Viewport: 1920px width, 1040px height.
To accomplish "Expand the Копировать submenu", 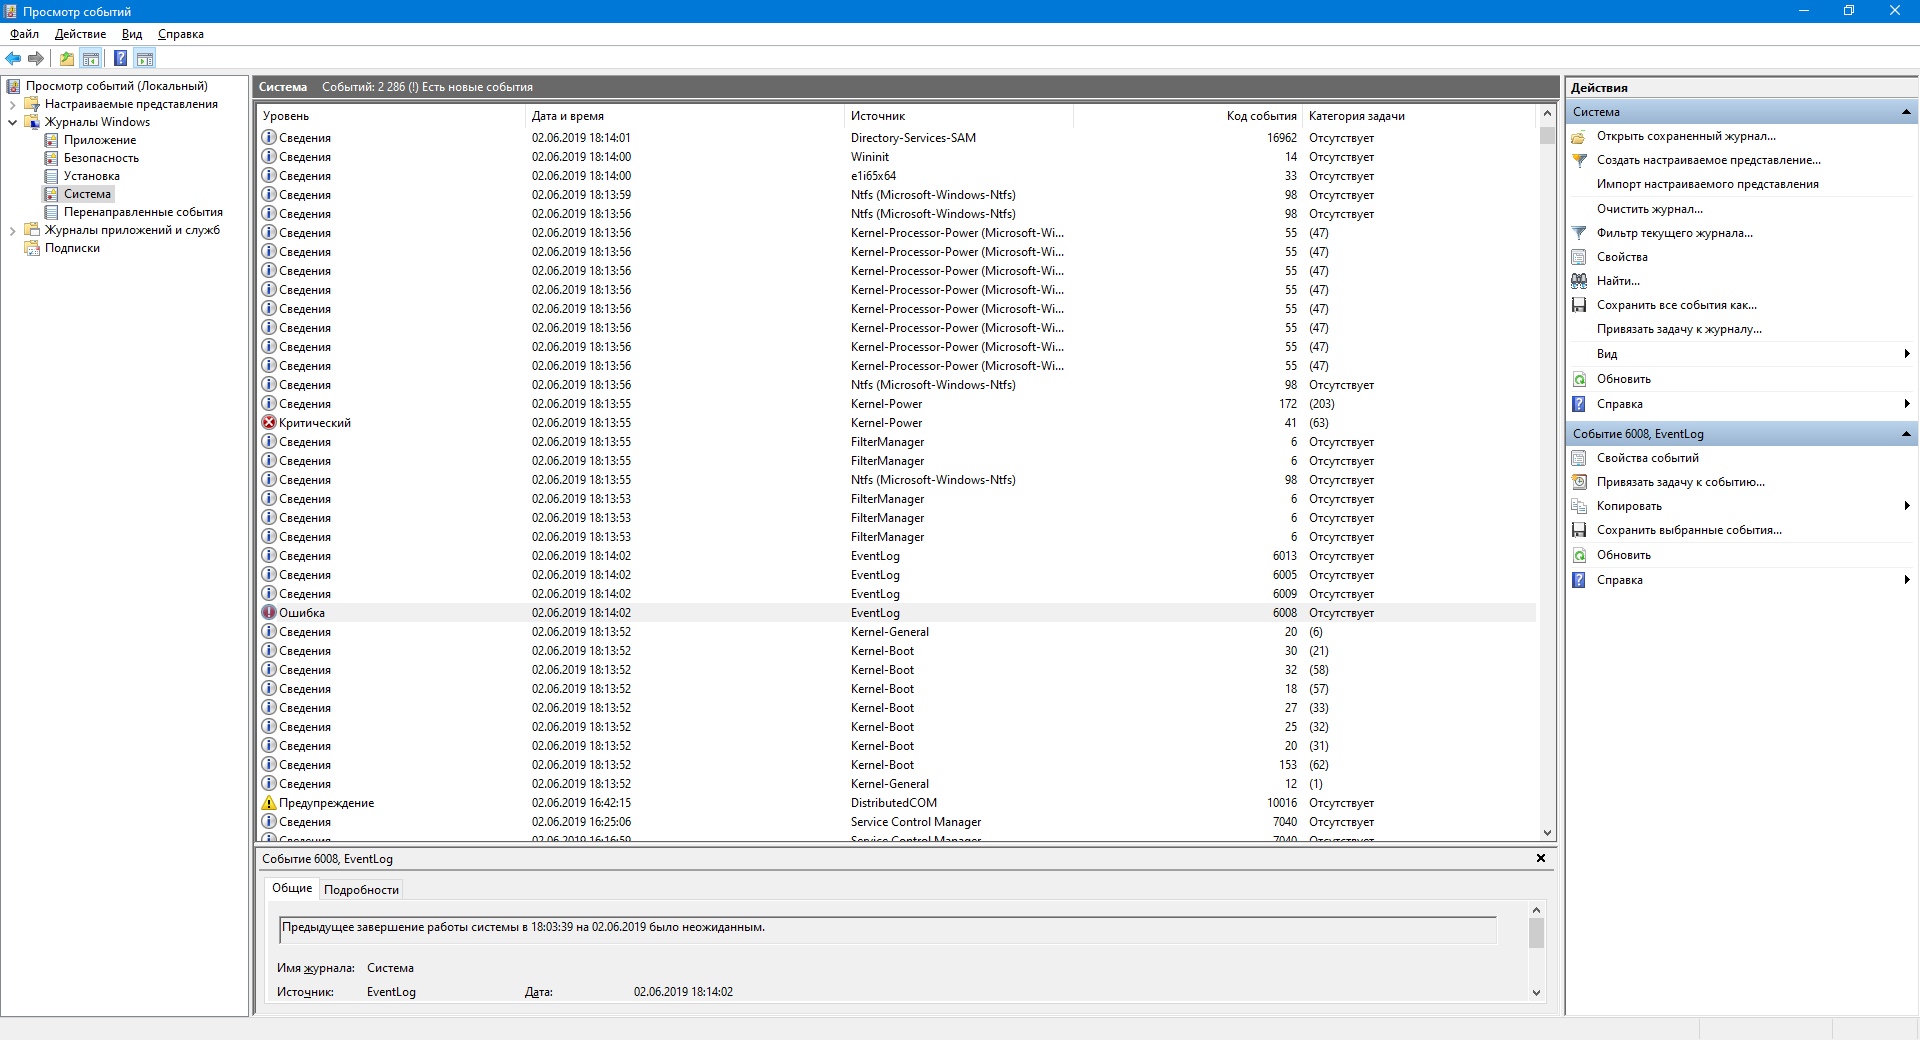I will tap(1740, 506).
